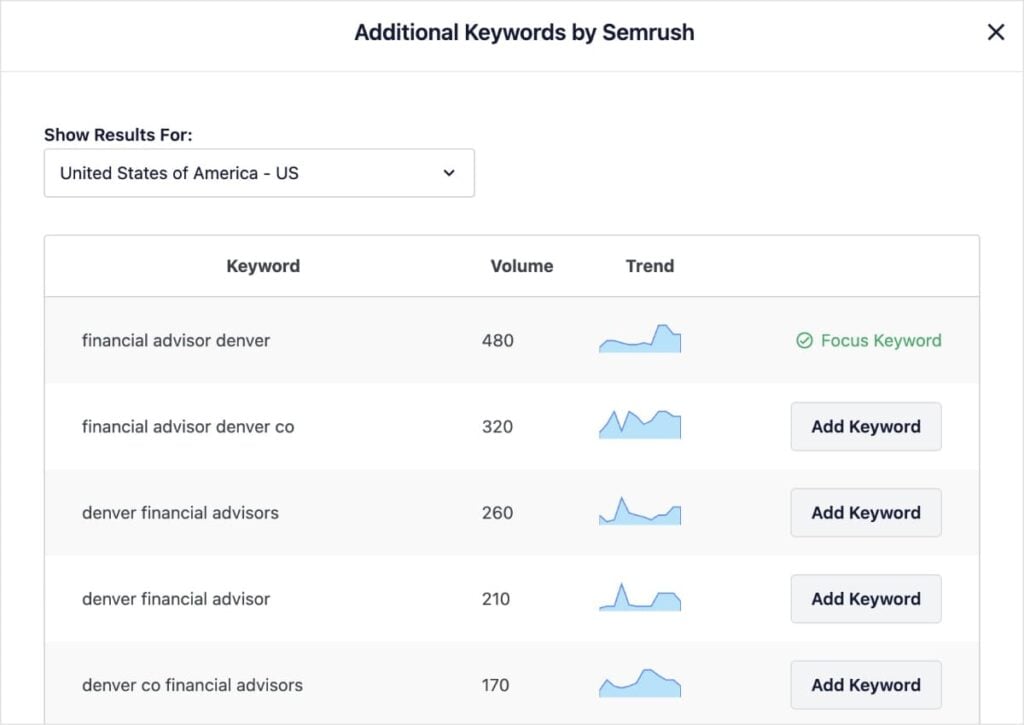The height and width of the screenshot is (725, 1024).
Task: Add Keyword for denver financial advisor
Action: (x=865, y=598)
